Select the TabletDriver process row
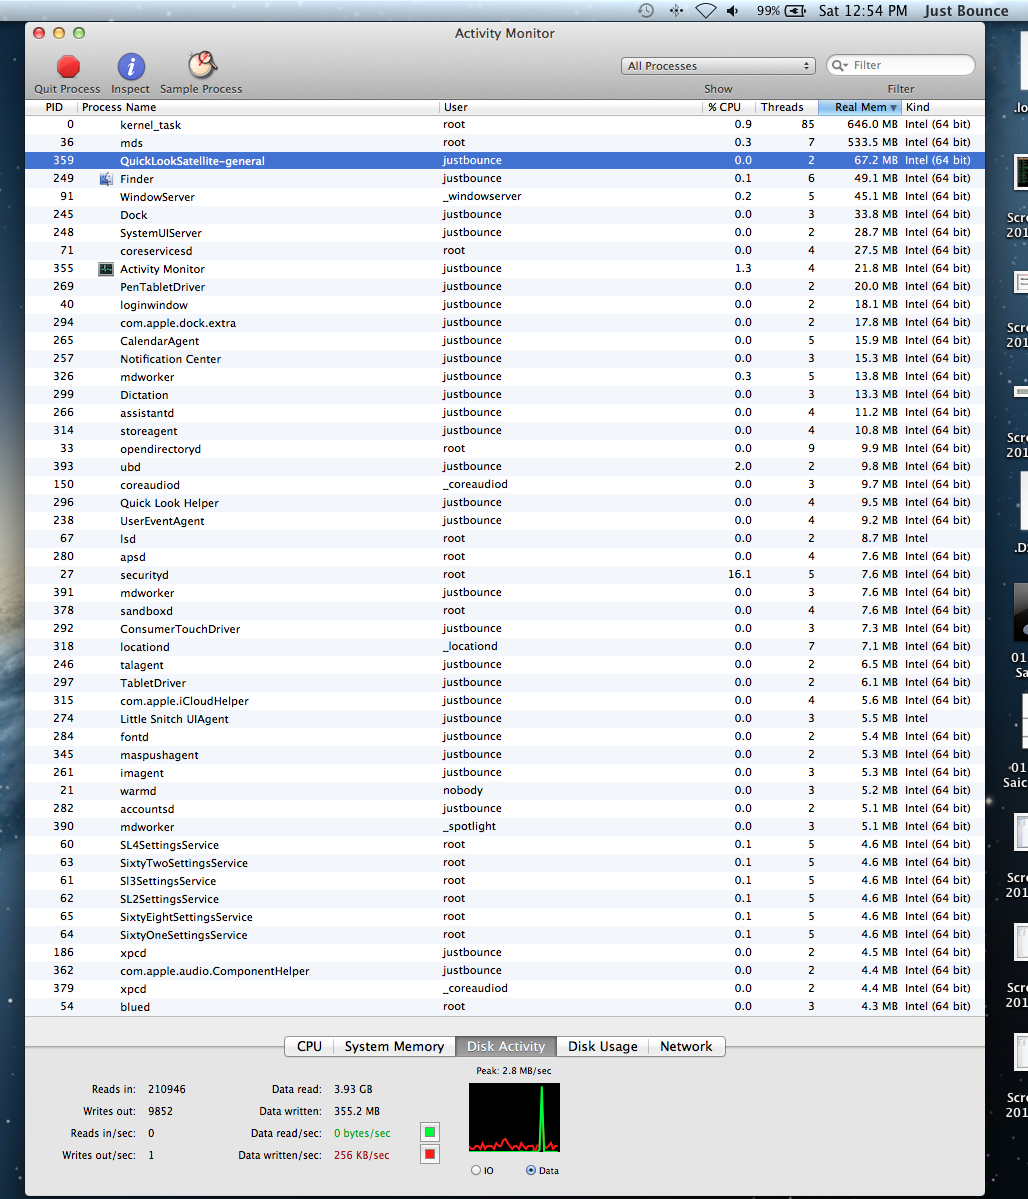Screen dimensions: 1028x1199 coord(505,683)
